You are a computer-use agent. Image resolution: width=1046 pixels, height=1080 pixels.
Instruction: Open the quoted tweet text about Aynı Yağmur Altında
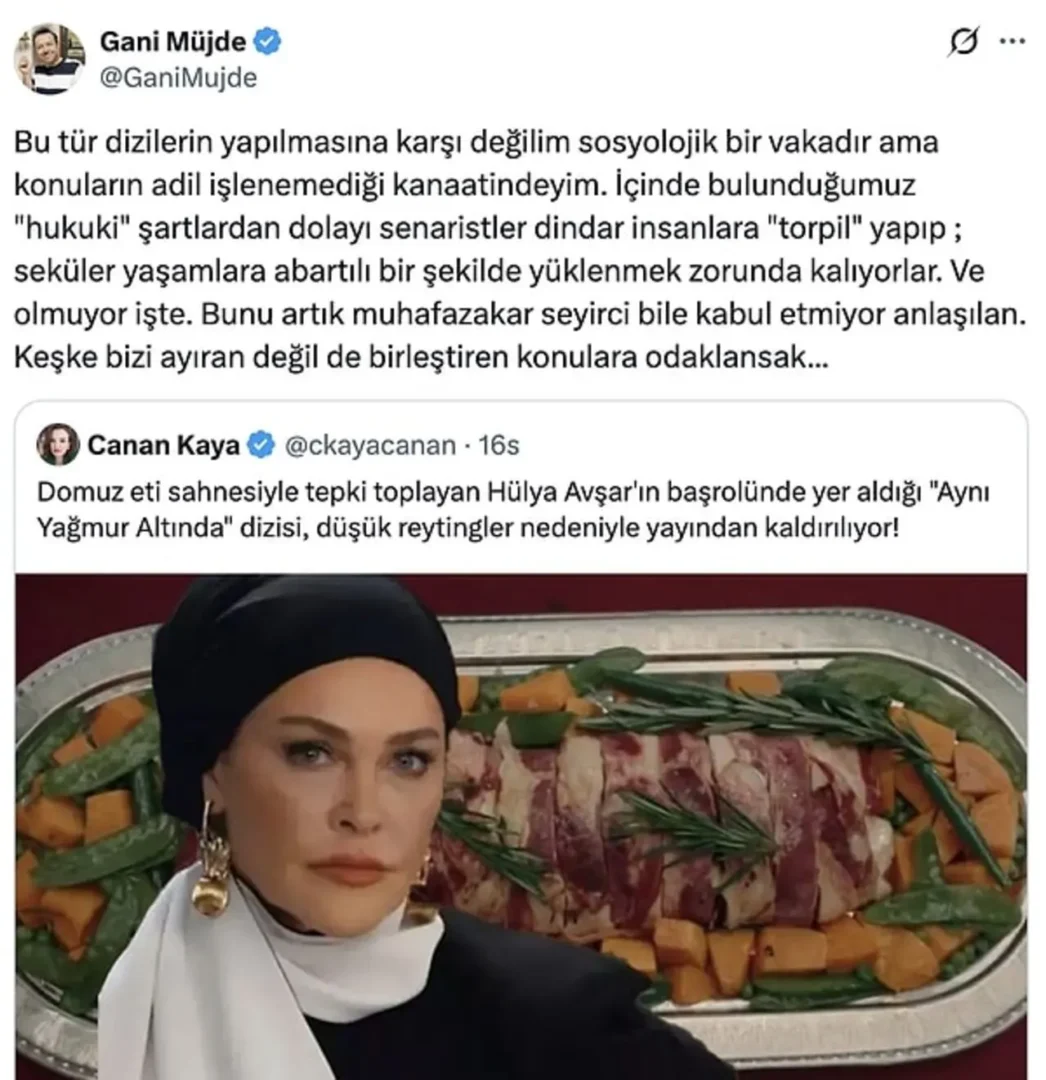point(513,510)
